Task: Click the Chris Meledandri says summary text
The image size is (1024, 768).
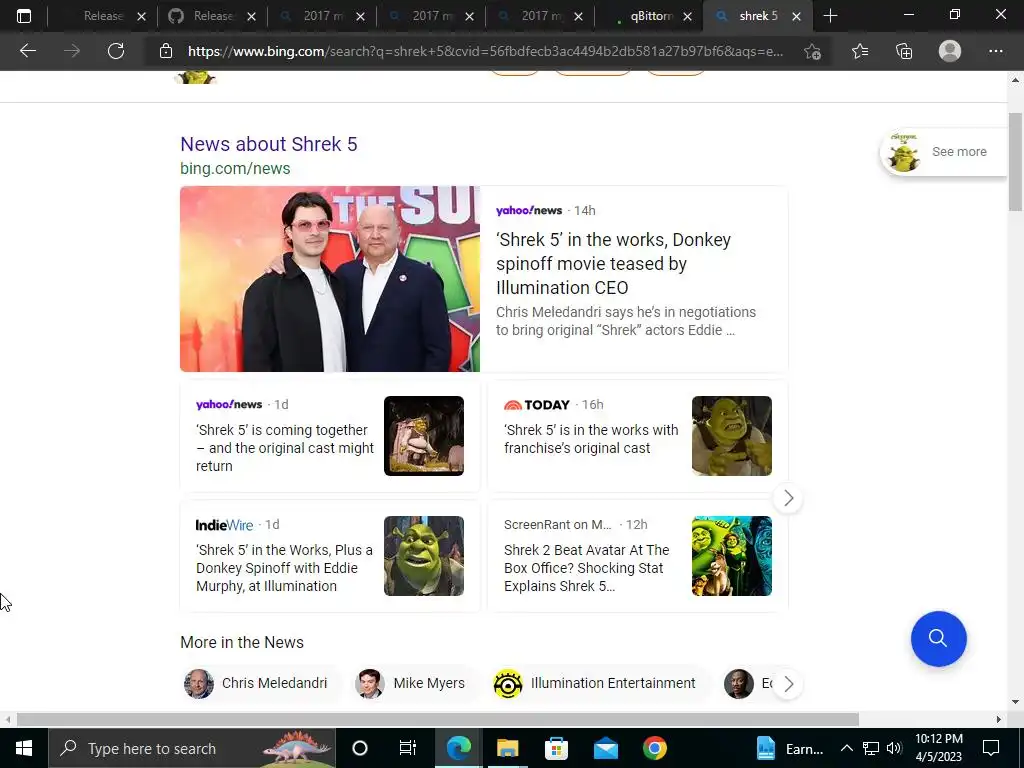Action: point(625,321)
